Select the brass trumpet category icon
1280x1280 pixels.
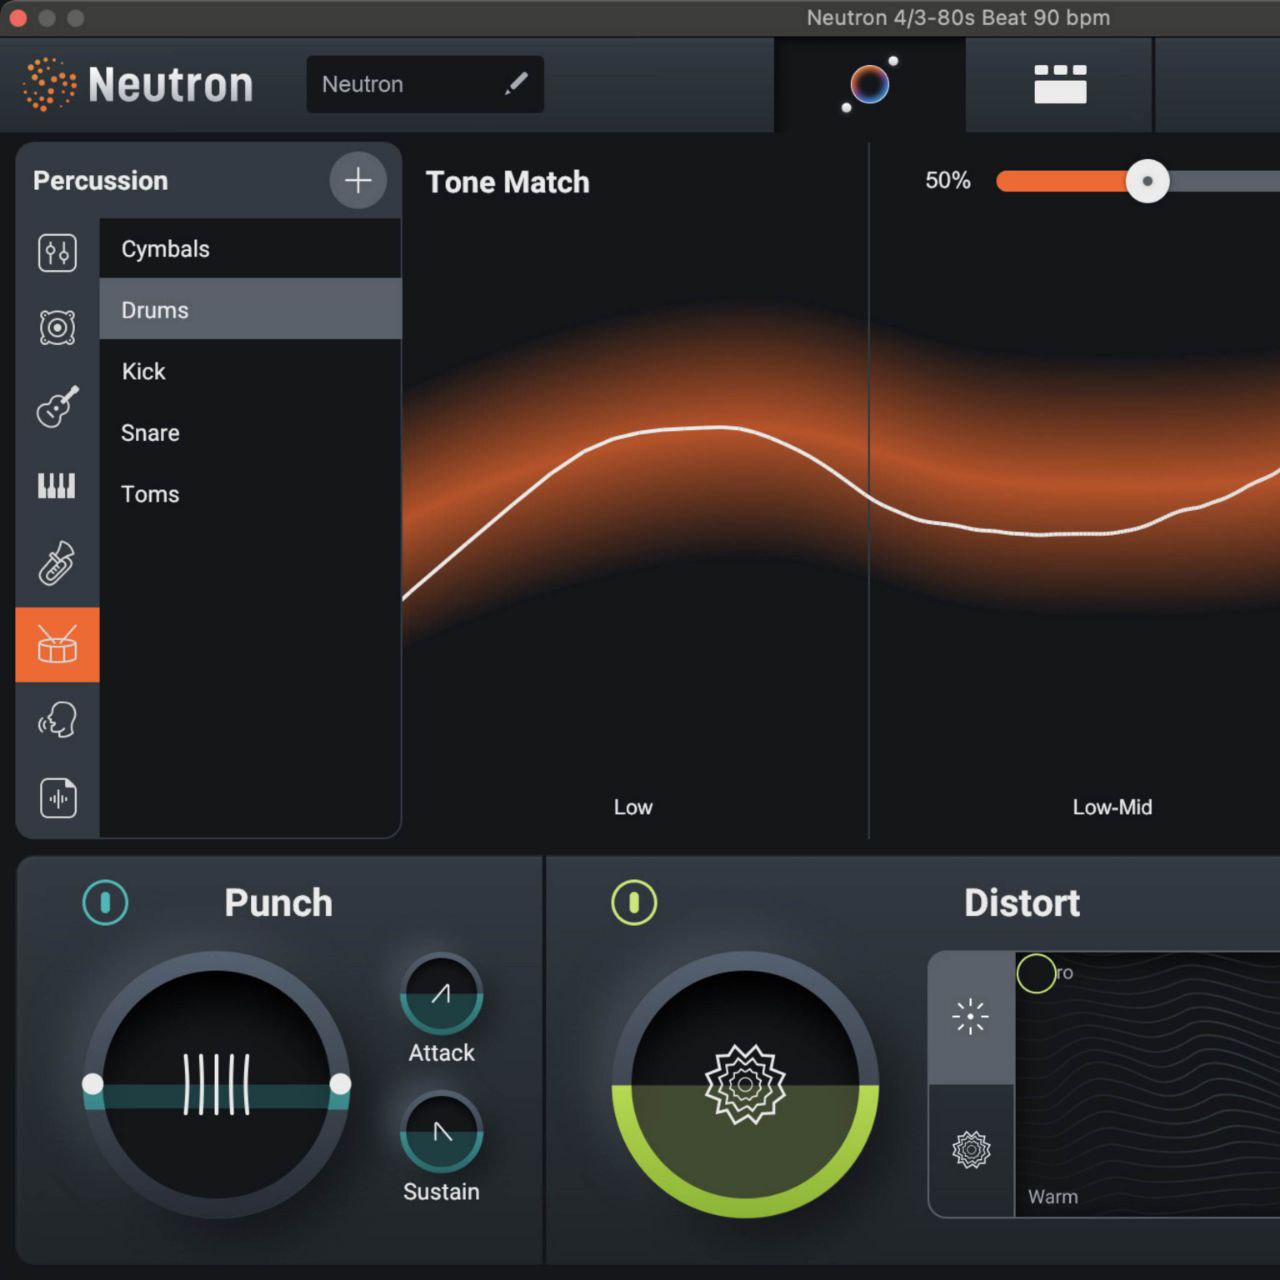click(x=57, y=563)
